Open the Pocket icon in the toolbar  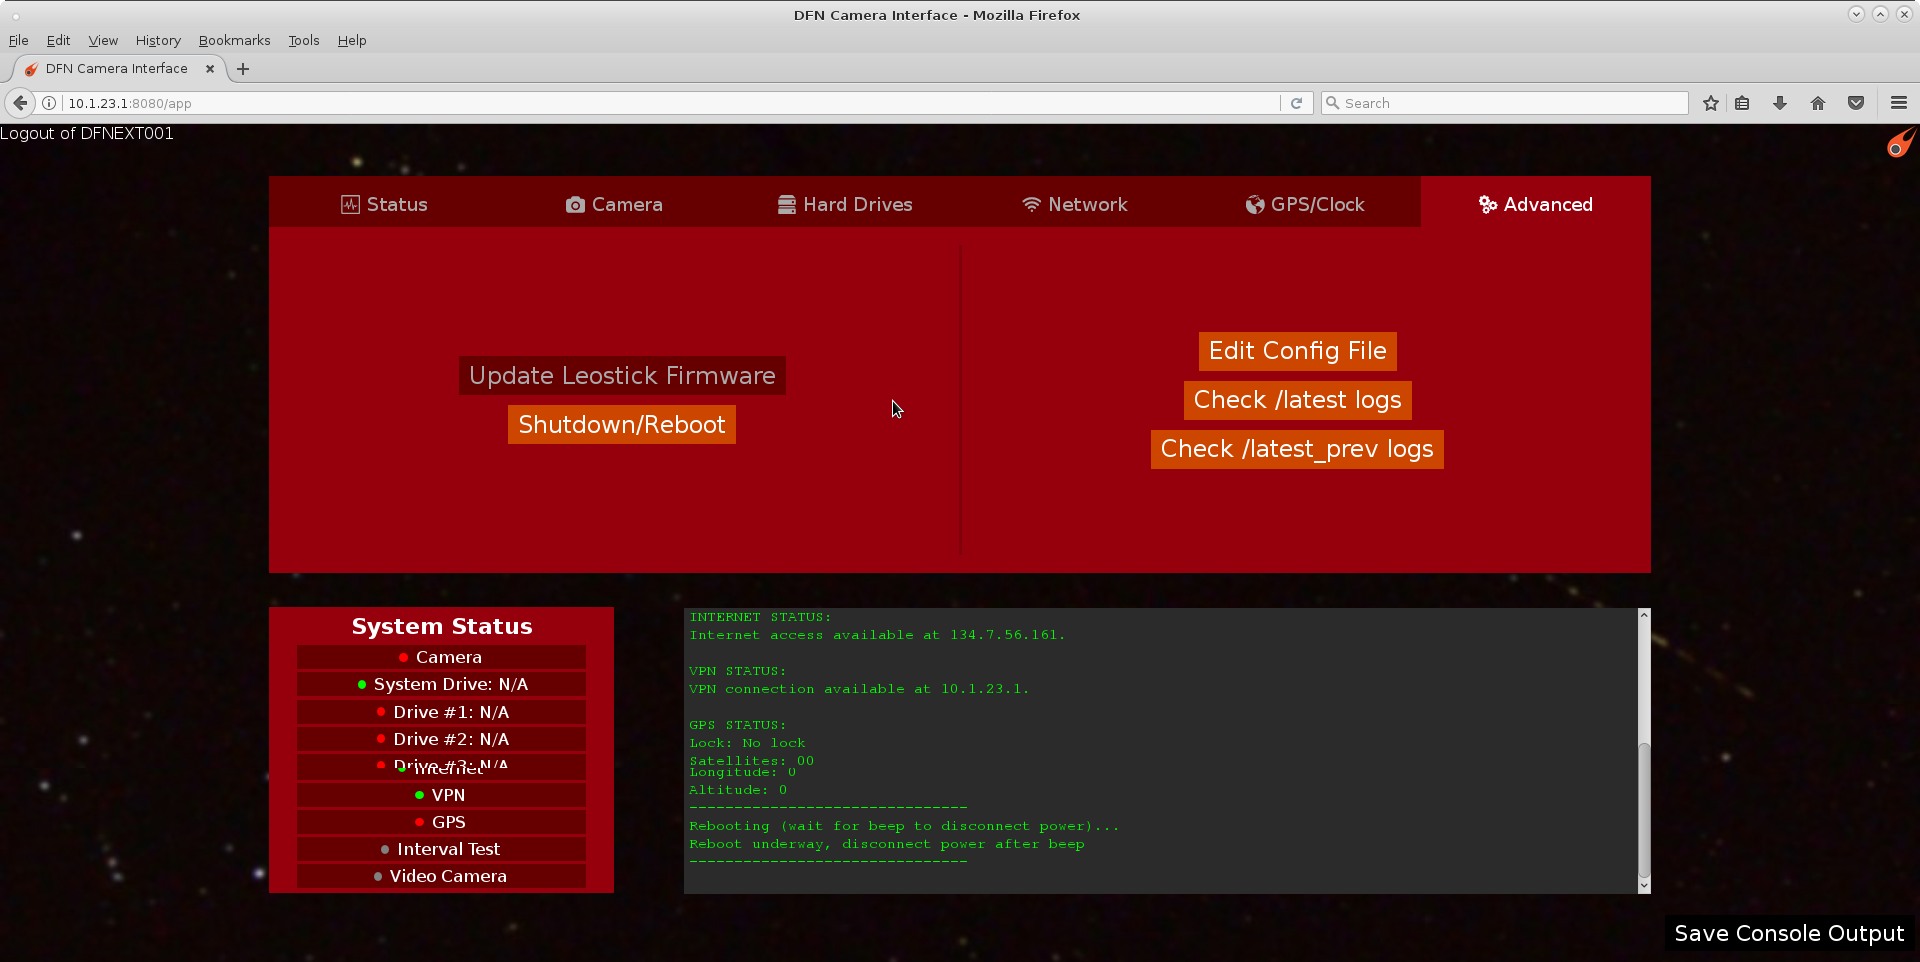[x=1856, y=103]
